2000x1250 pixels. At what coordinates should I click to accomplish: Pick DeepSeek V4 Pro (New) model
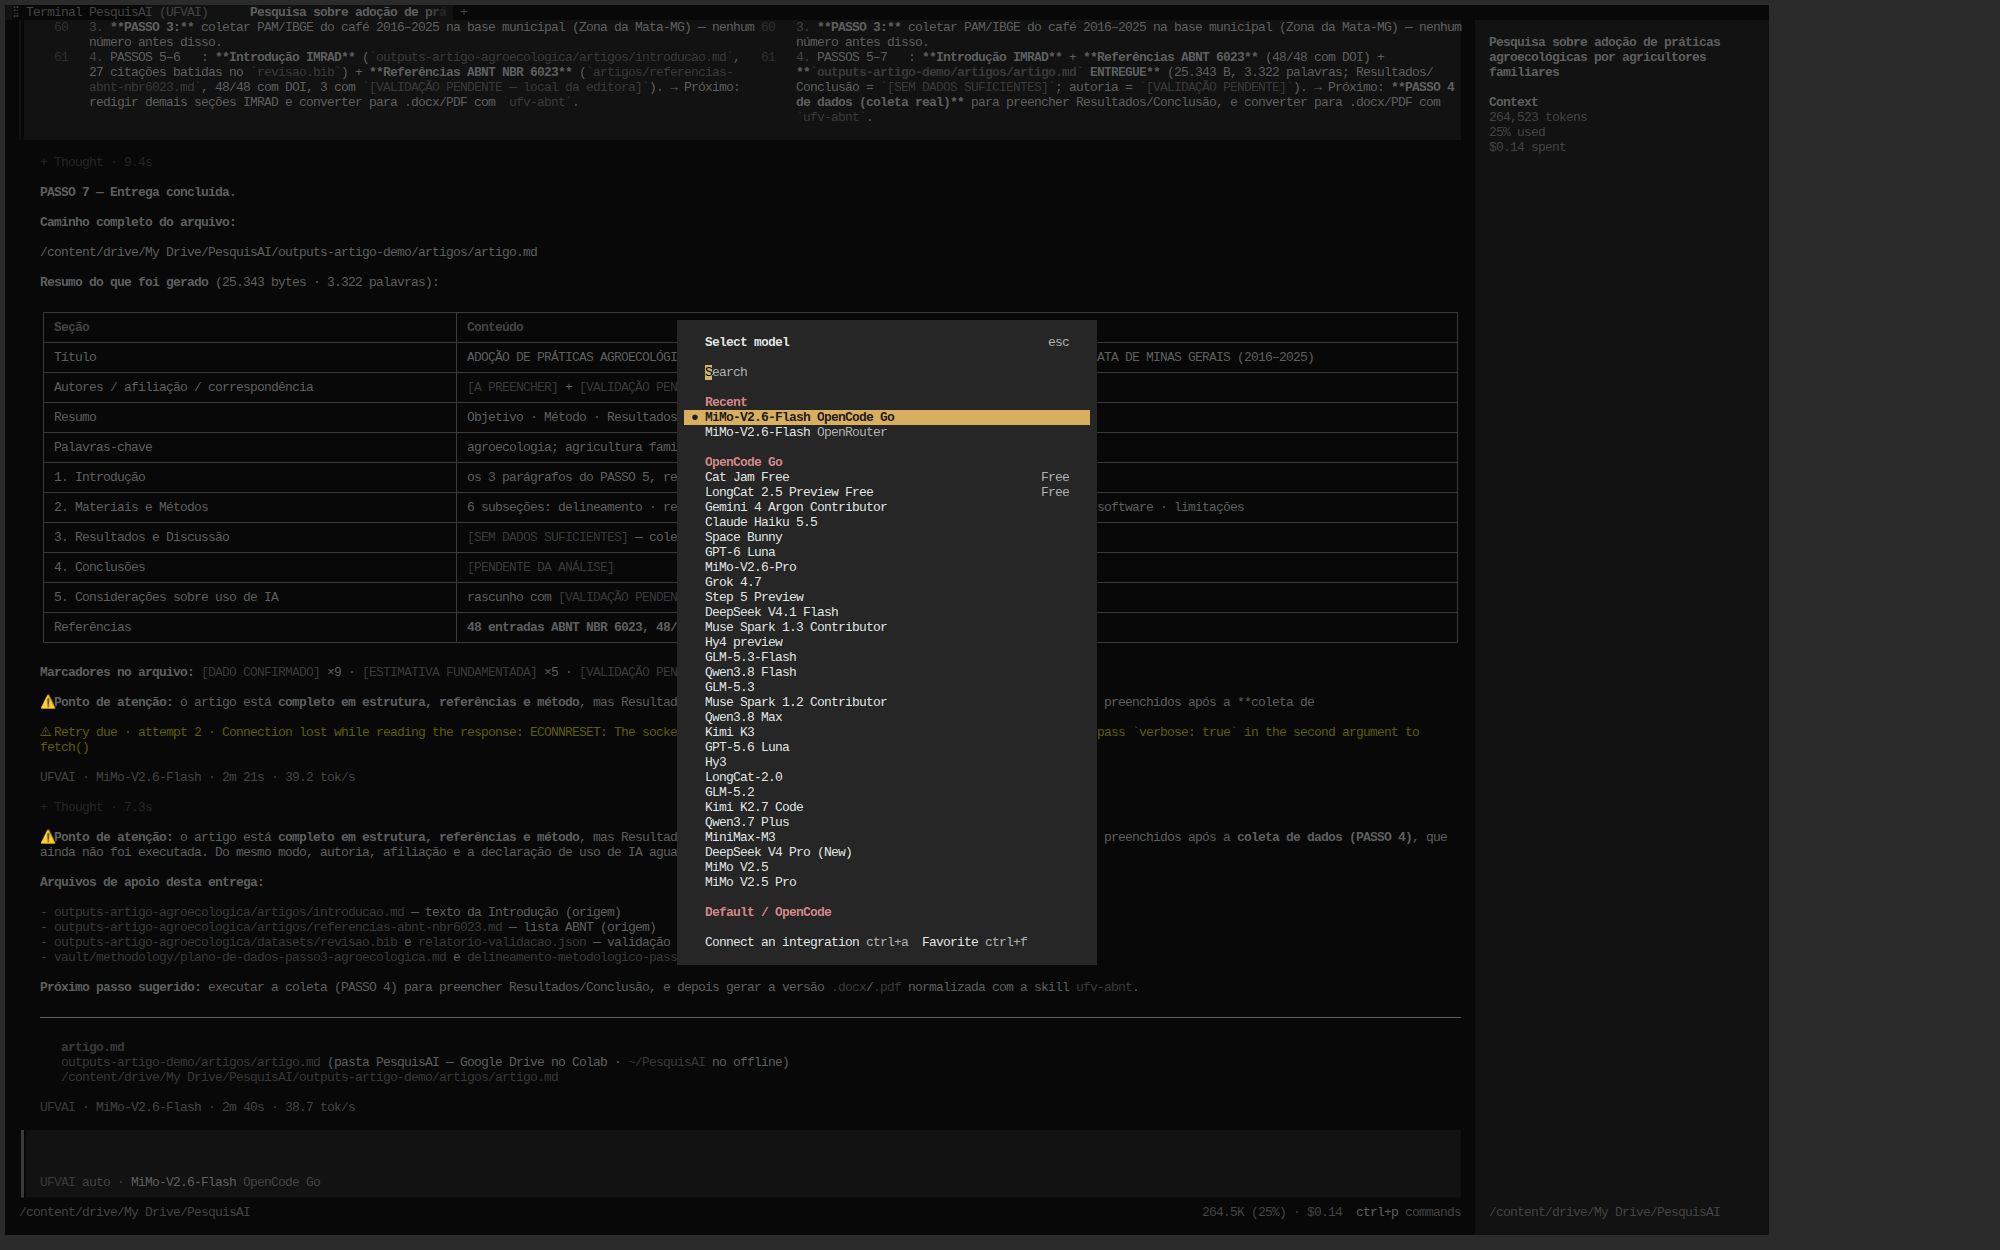tap(886, 852)
